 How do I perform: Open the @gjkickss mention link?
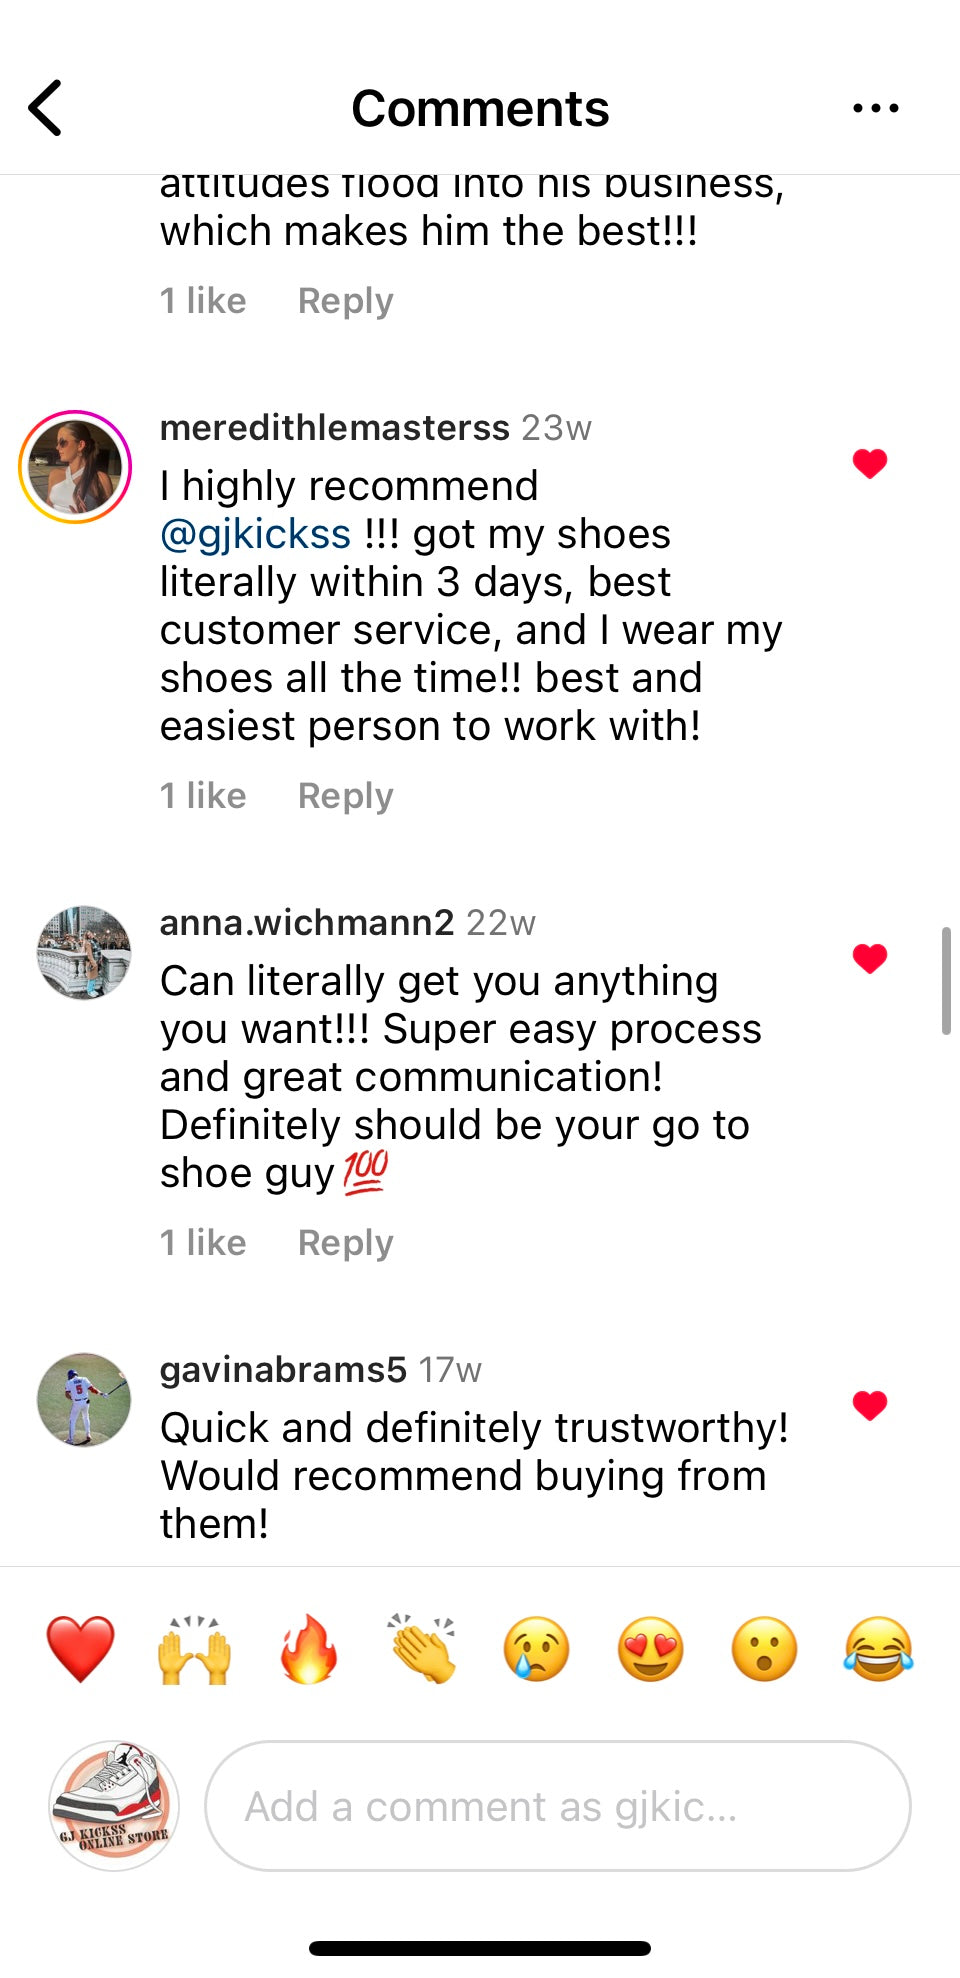tap(256, 534)
